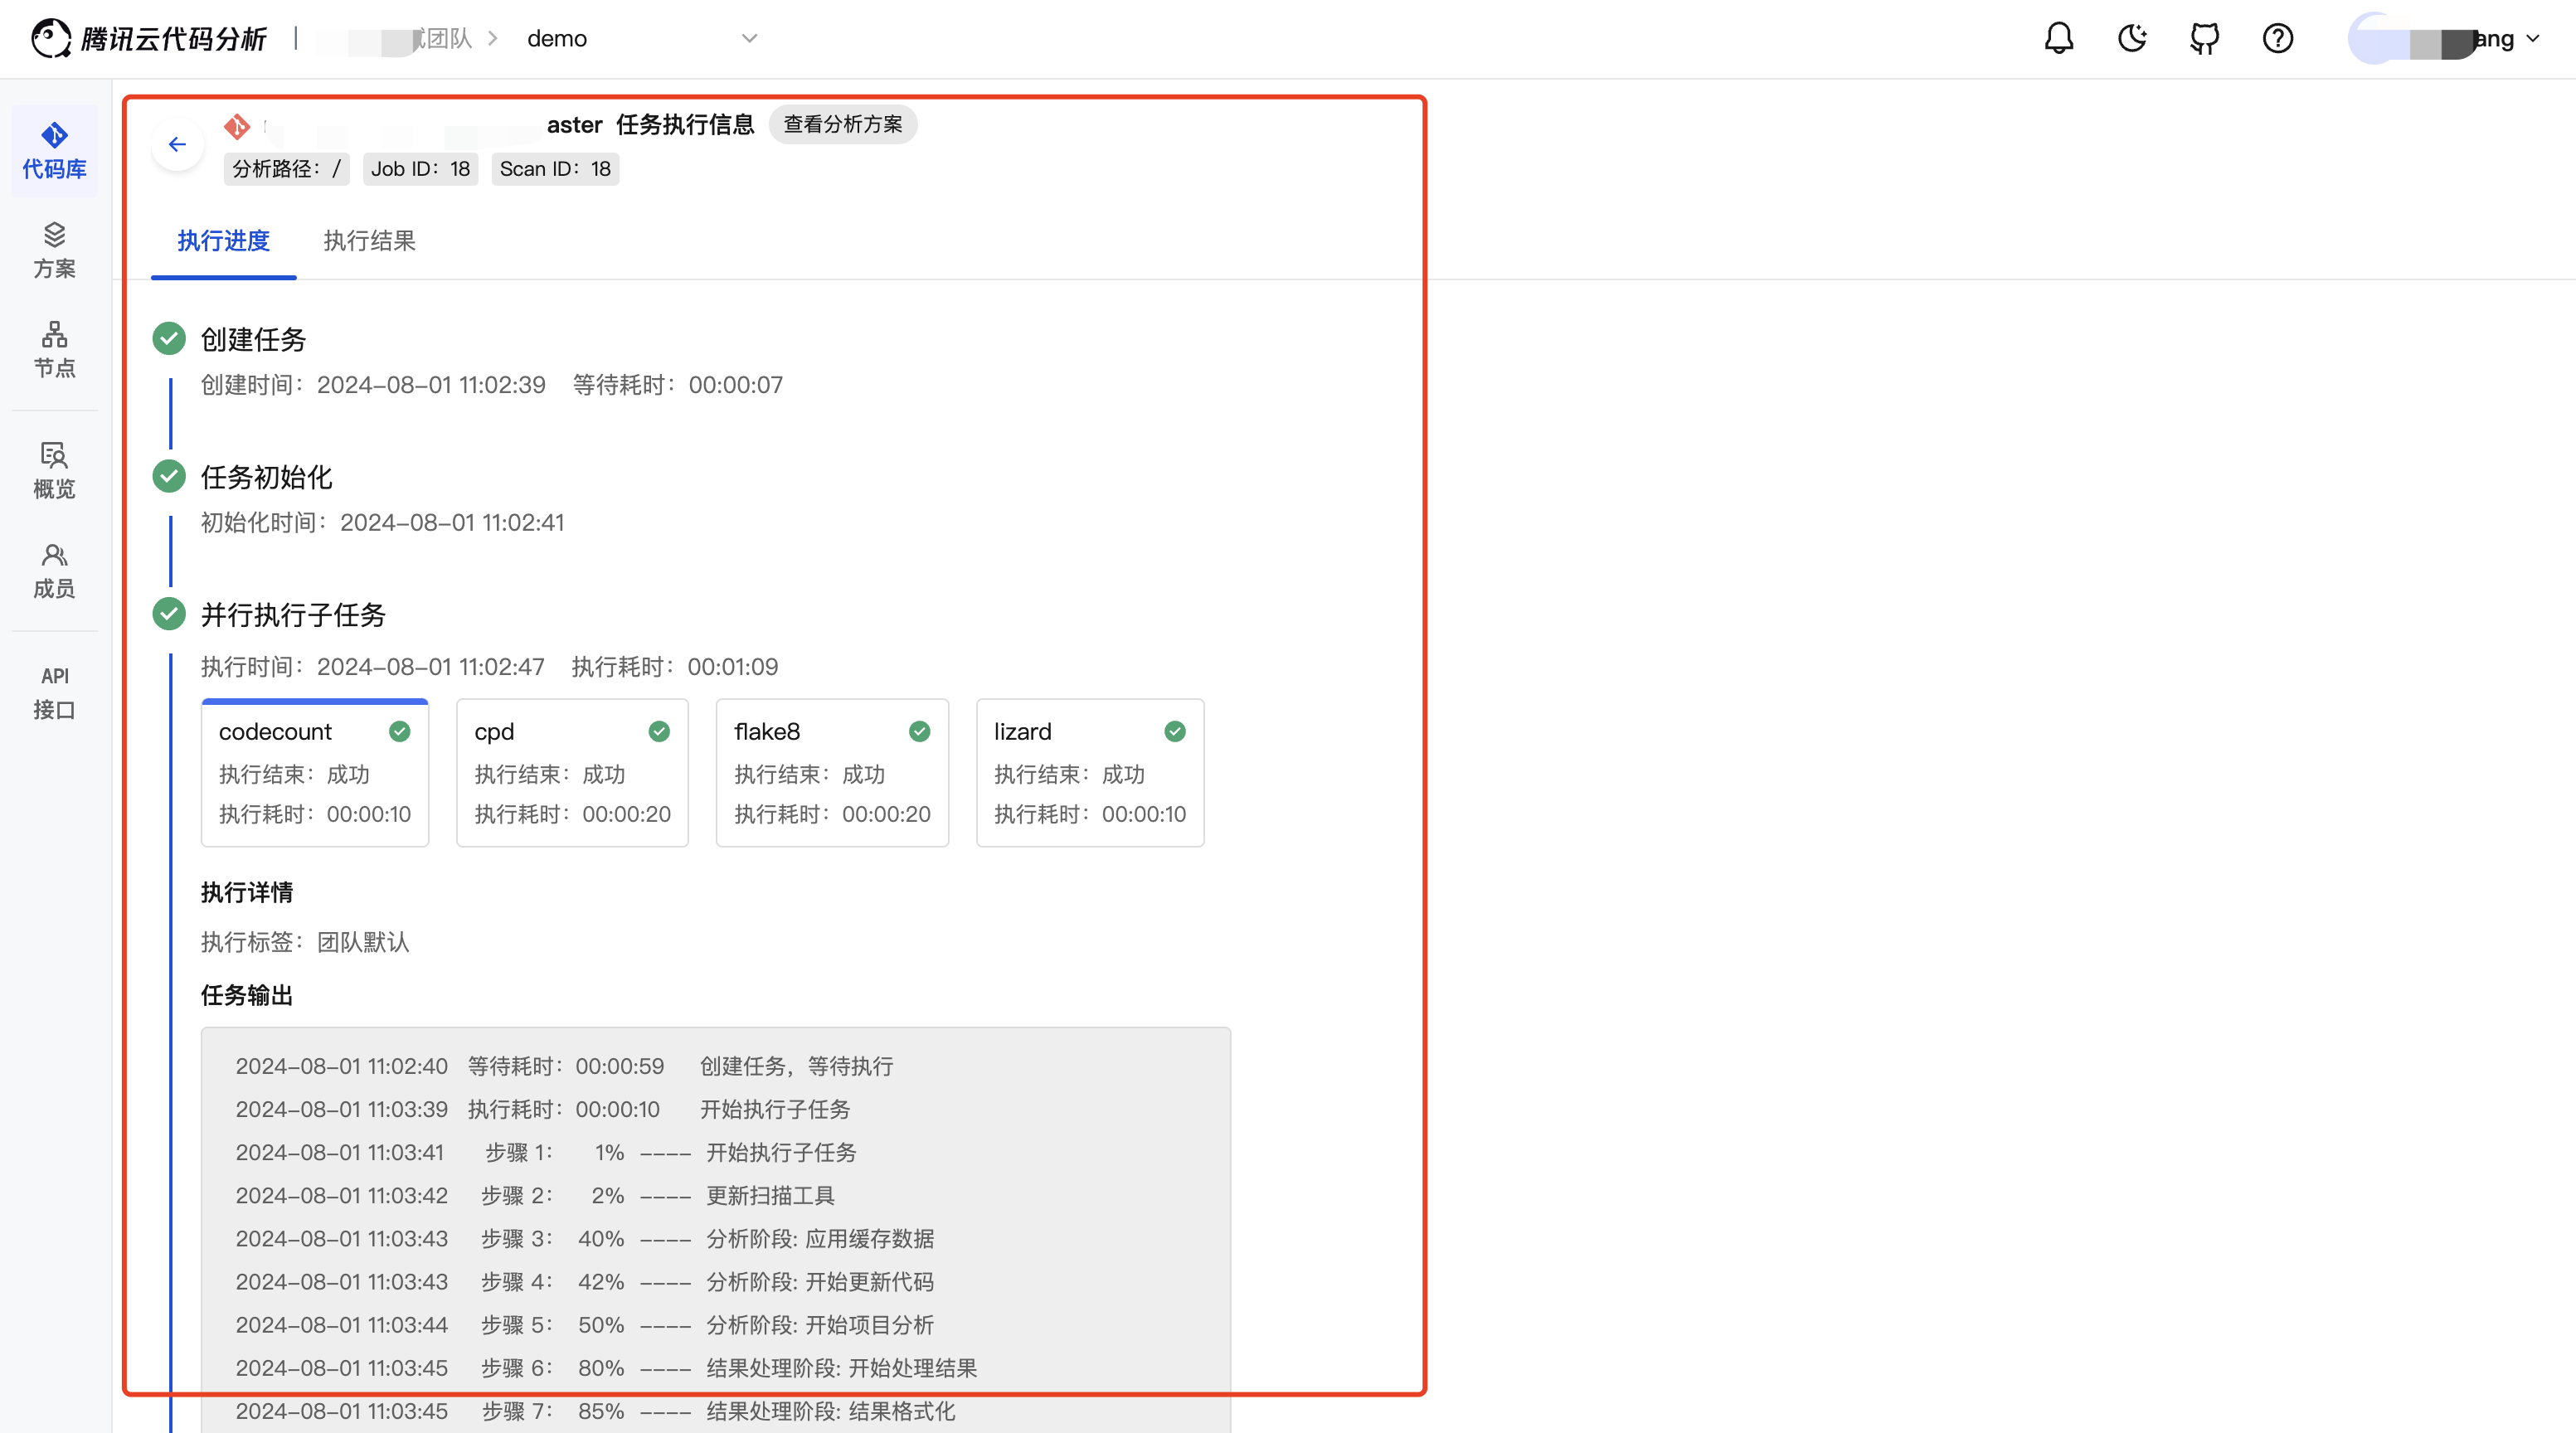Click the red git repository icon

tap(237, 126)
